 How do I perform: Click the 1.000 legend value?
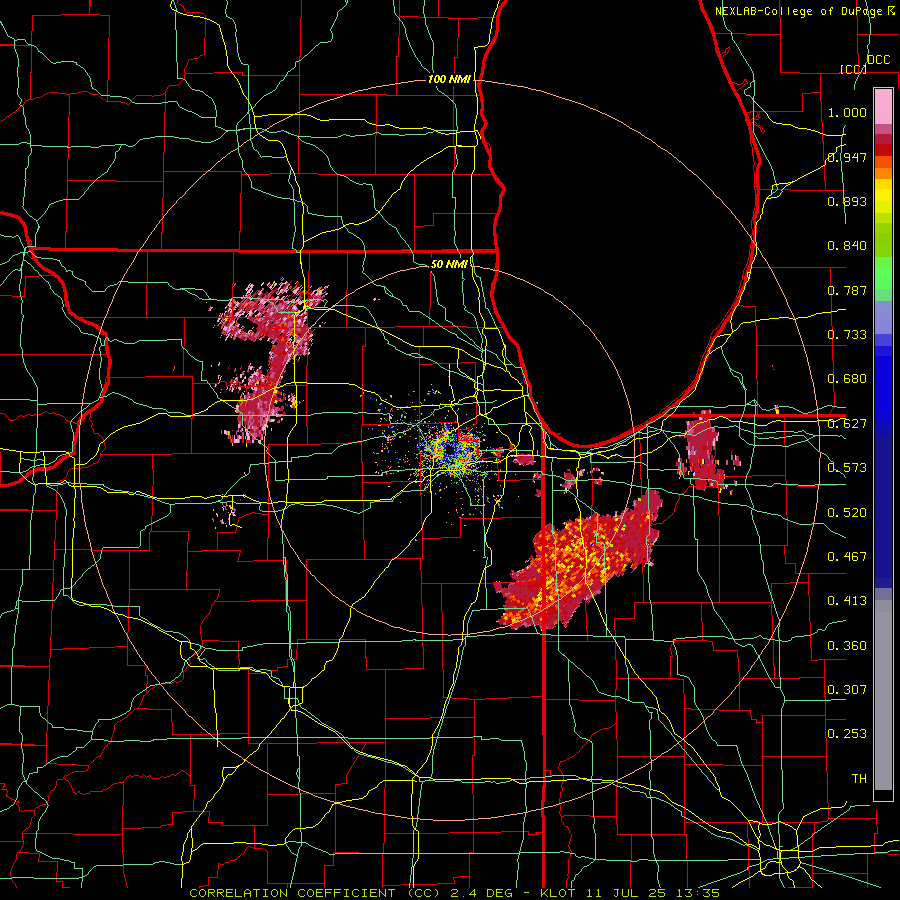point(847,112)
